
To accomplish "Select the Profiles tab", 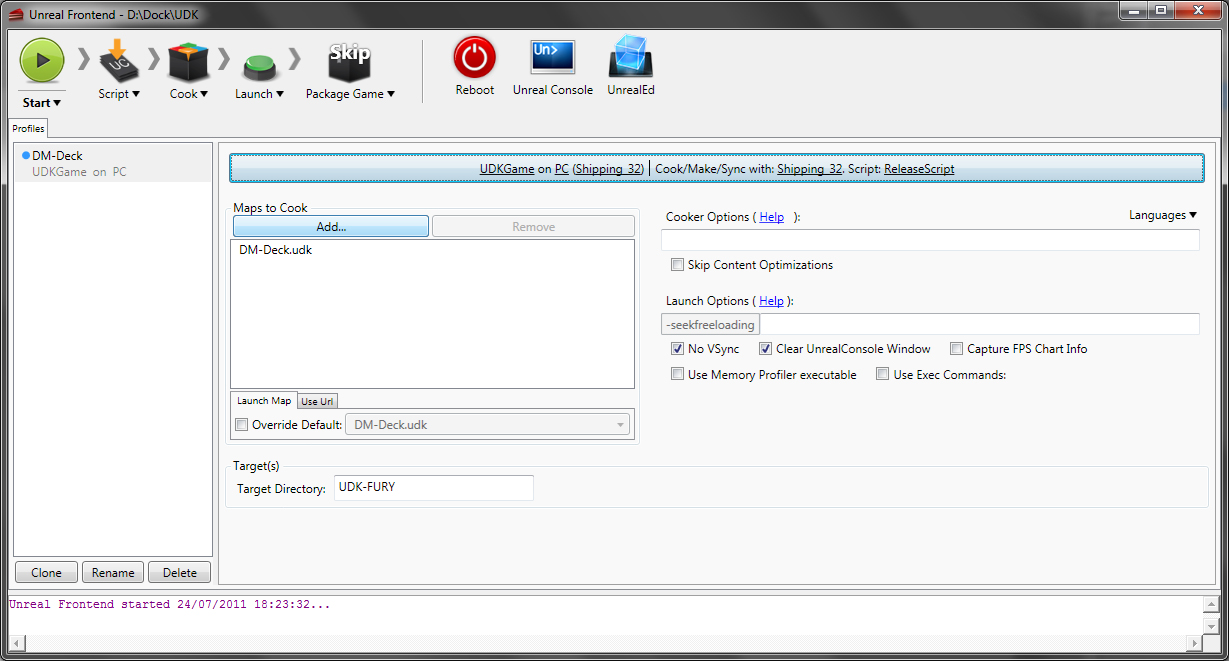I will 28,129.
